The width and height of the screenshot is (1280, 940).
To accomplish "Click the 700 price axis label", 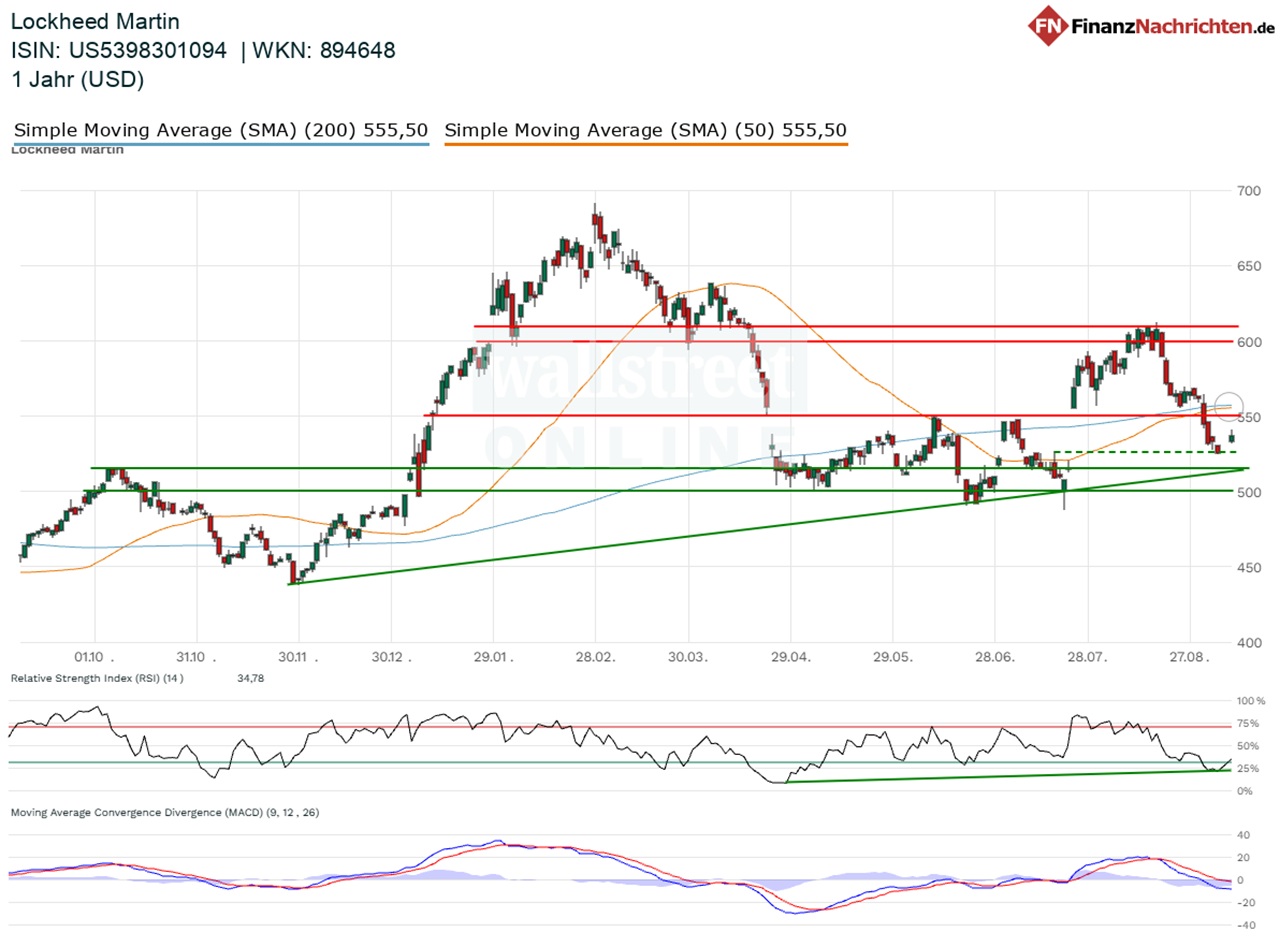I will click(x=1247, y=191).
